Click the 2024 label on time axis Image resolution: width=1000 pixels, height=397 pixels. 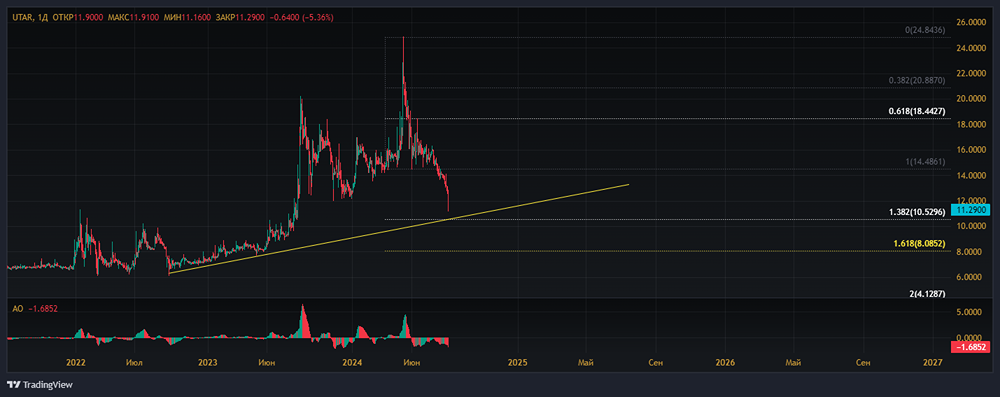pos(351,363)
